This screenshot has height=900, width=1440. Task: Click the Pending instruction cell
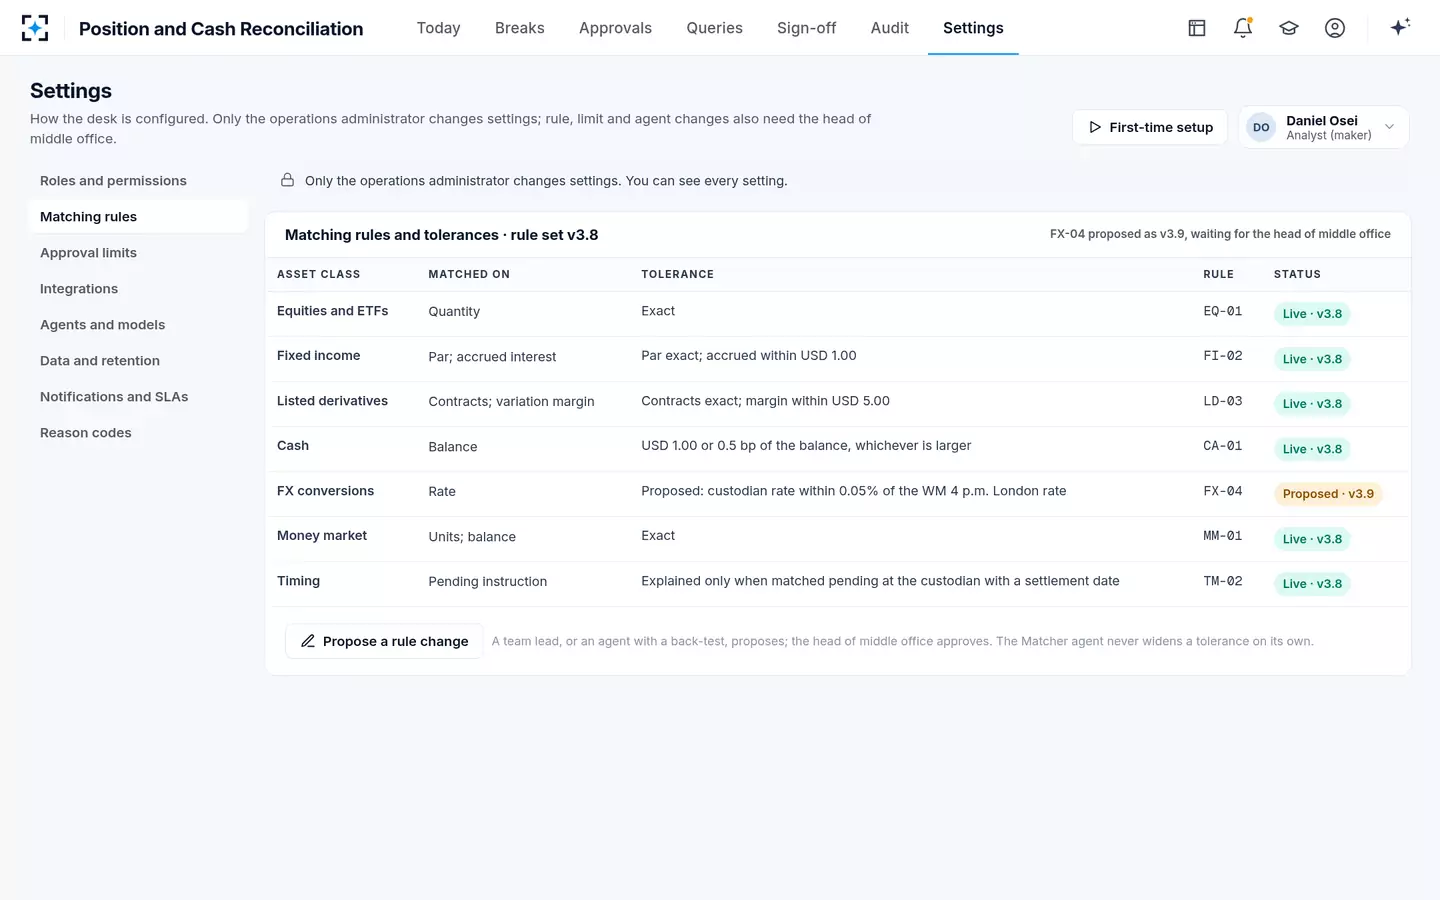point(487,582)
